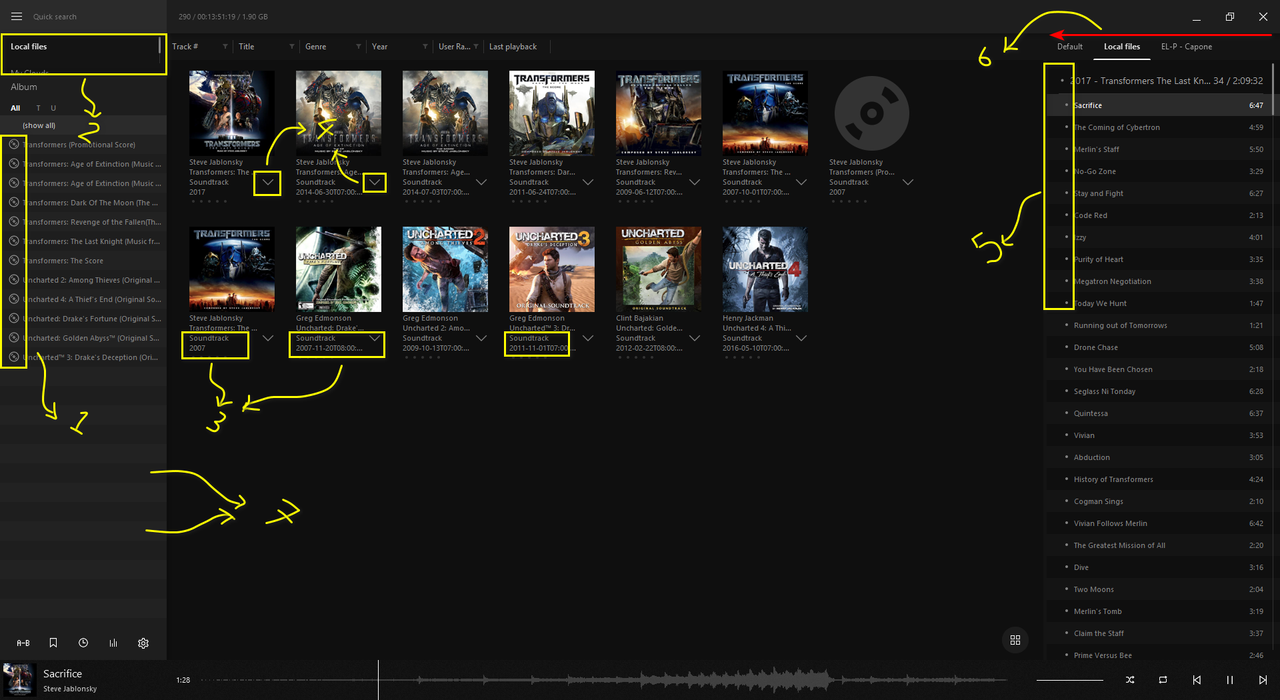Open the Transformers Revenge of the Fallen cover
Viewport: 1280px width, 700px height.
coord(658,113)
